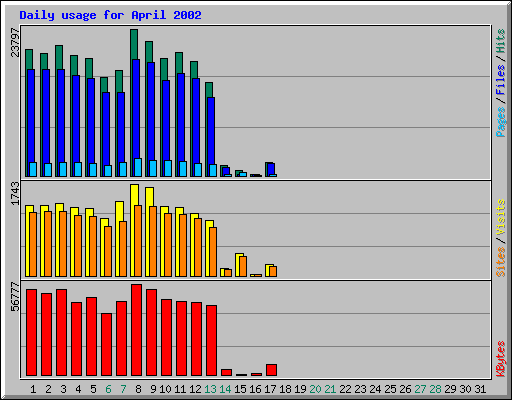Click the blue files bar for day 1
This screenshot has width=512, height=400.
click(x=31, y=115)
